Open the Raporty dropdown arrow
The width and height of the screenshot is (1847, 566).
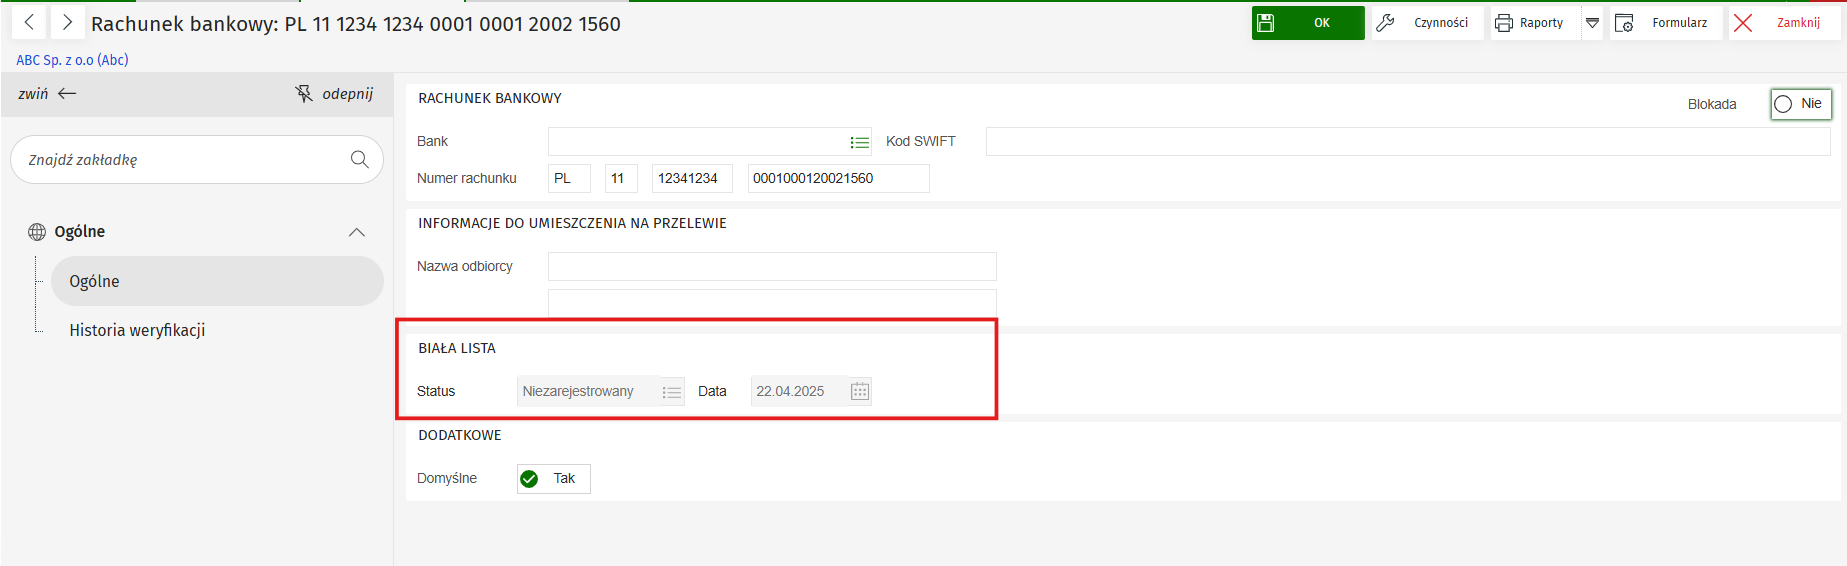tap(1592, 23)
